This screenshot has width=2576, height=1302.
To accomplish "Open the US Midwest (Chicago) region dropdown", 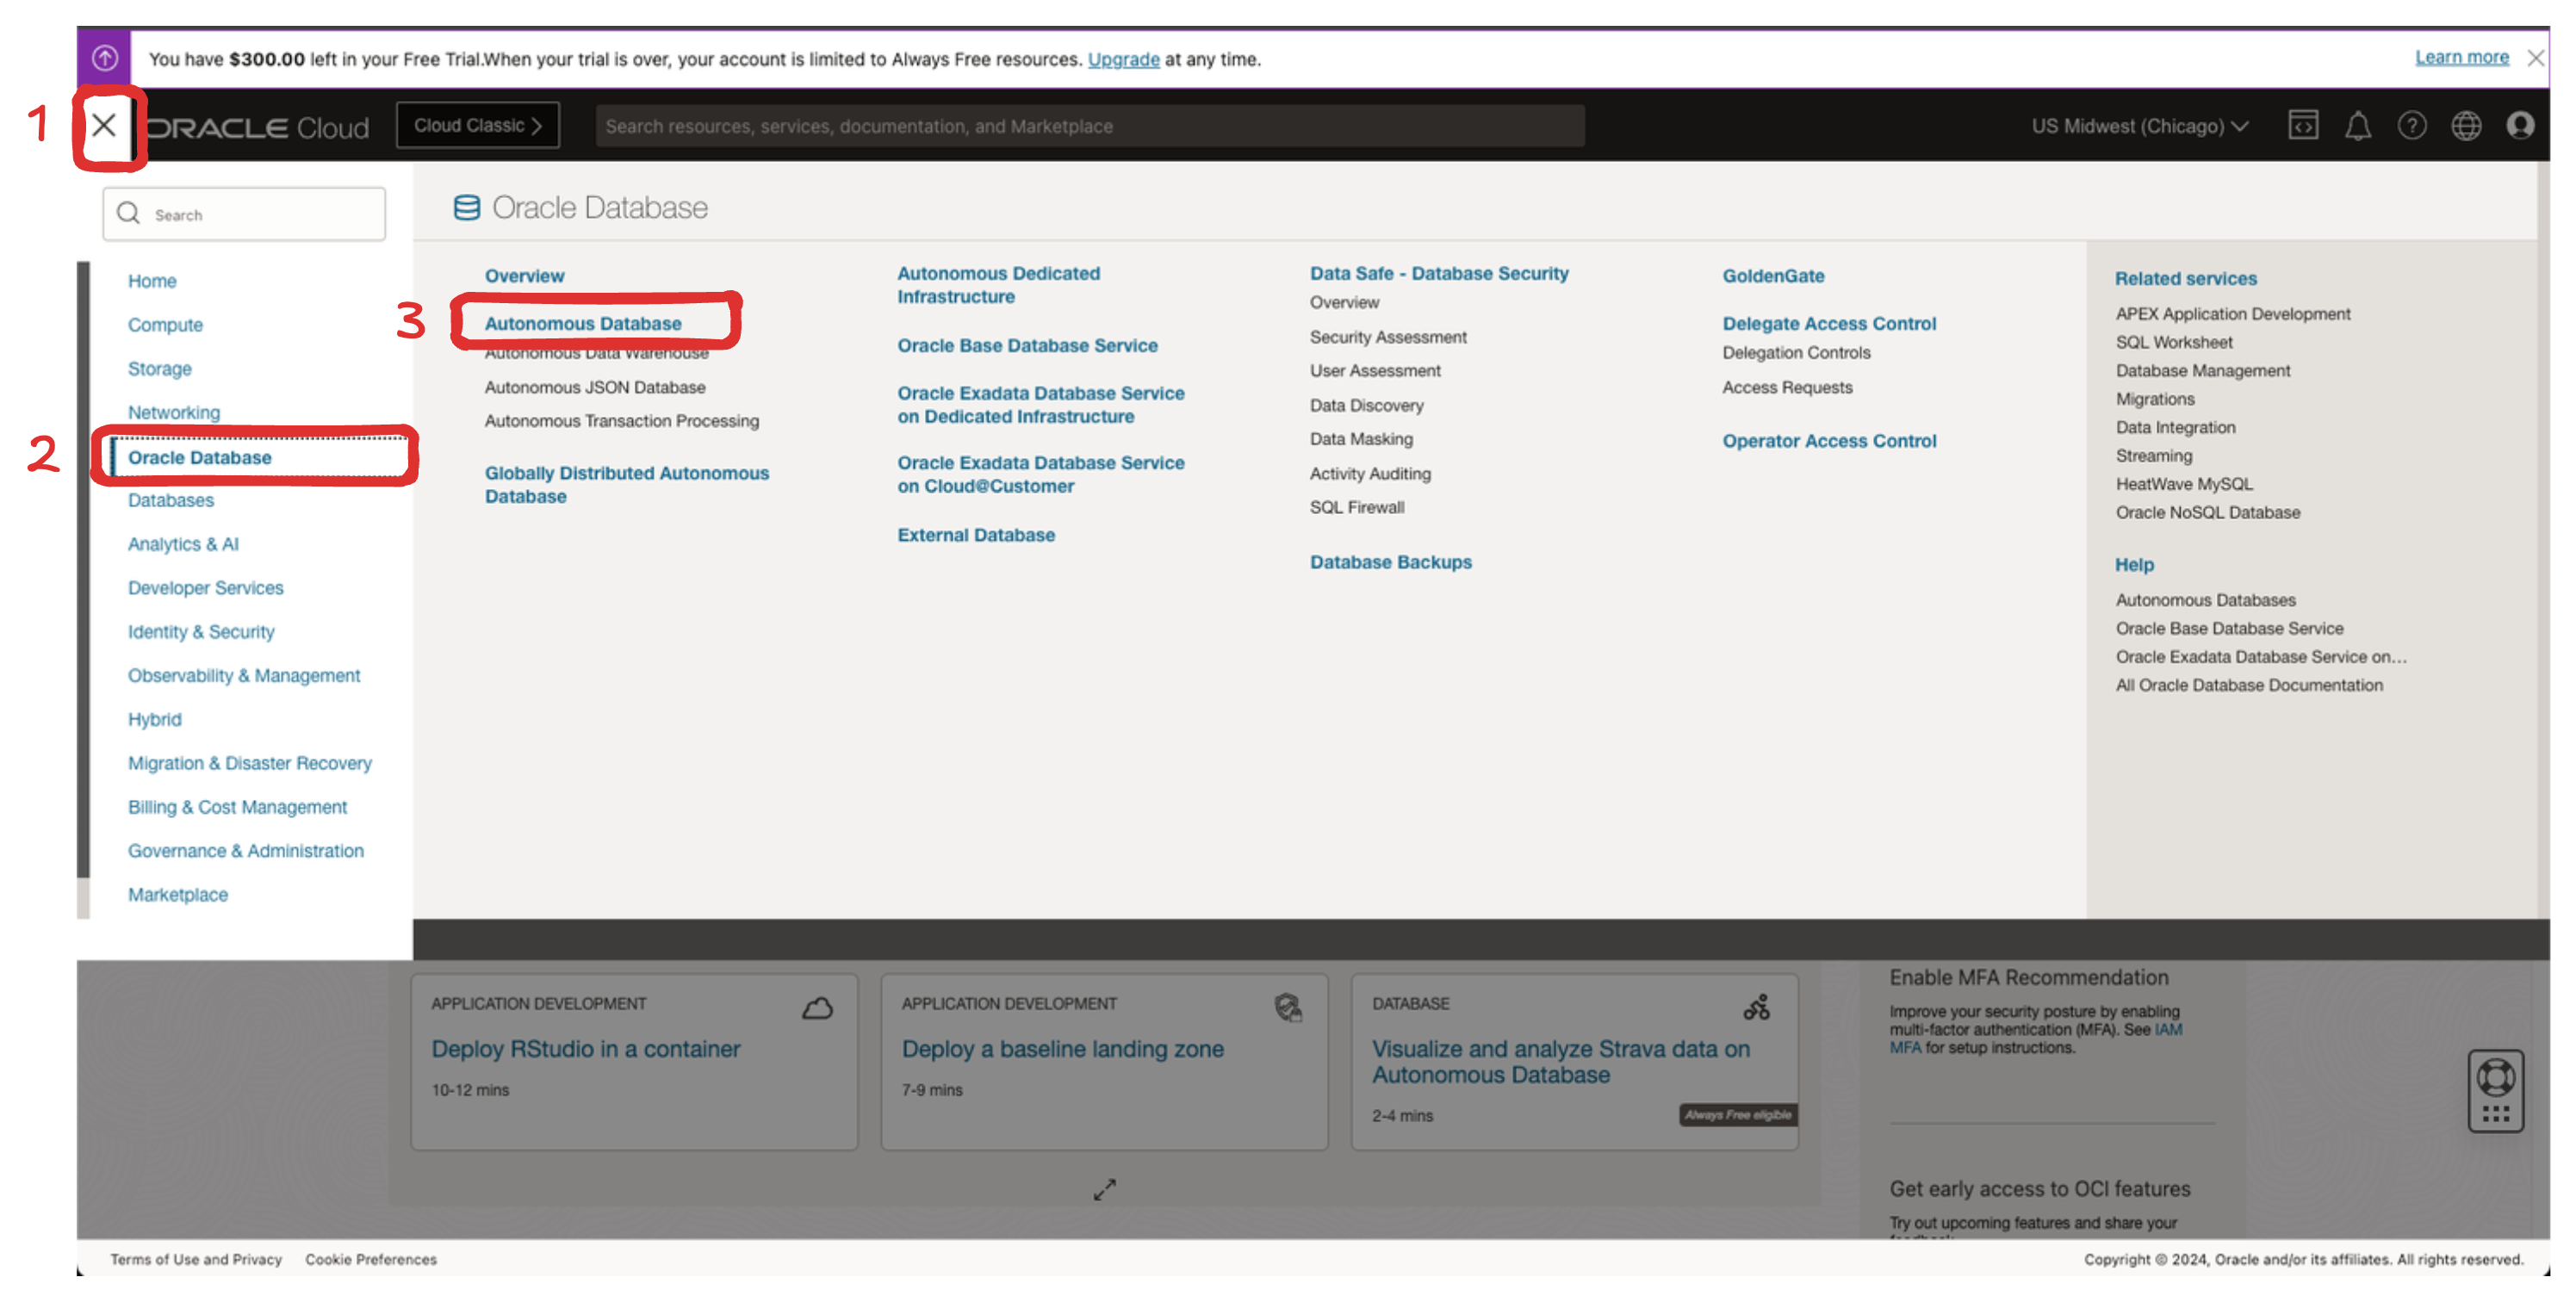I will click(x=2139, y=126).
